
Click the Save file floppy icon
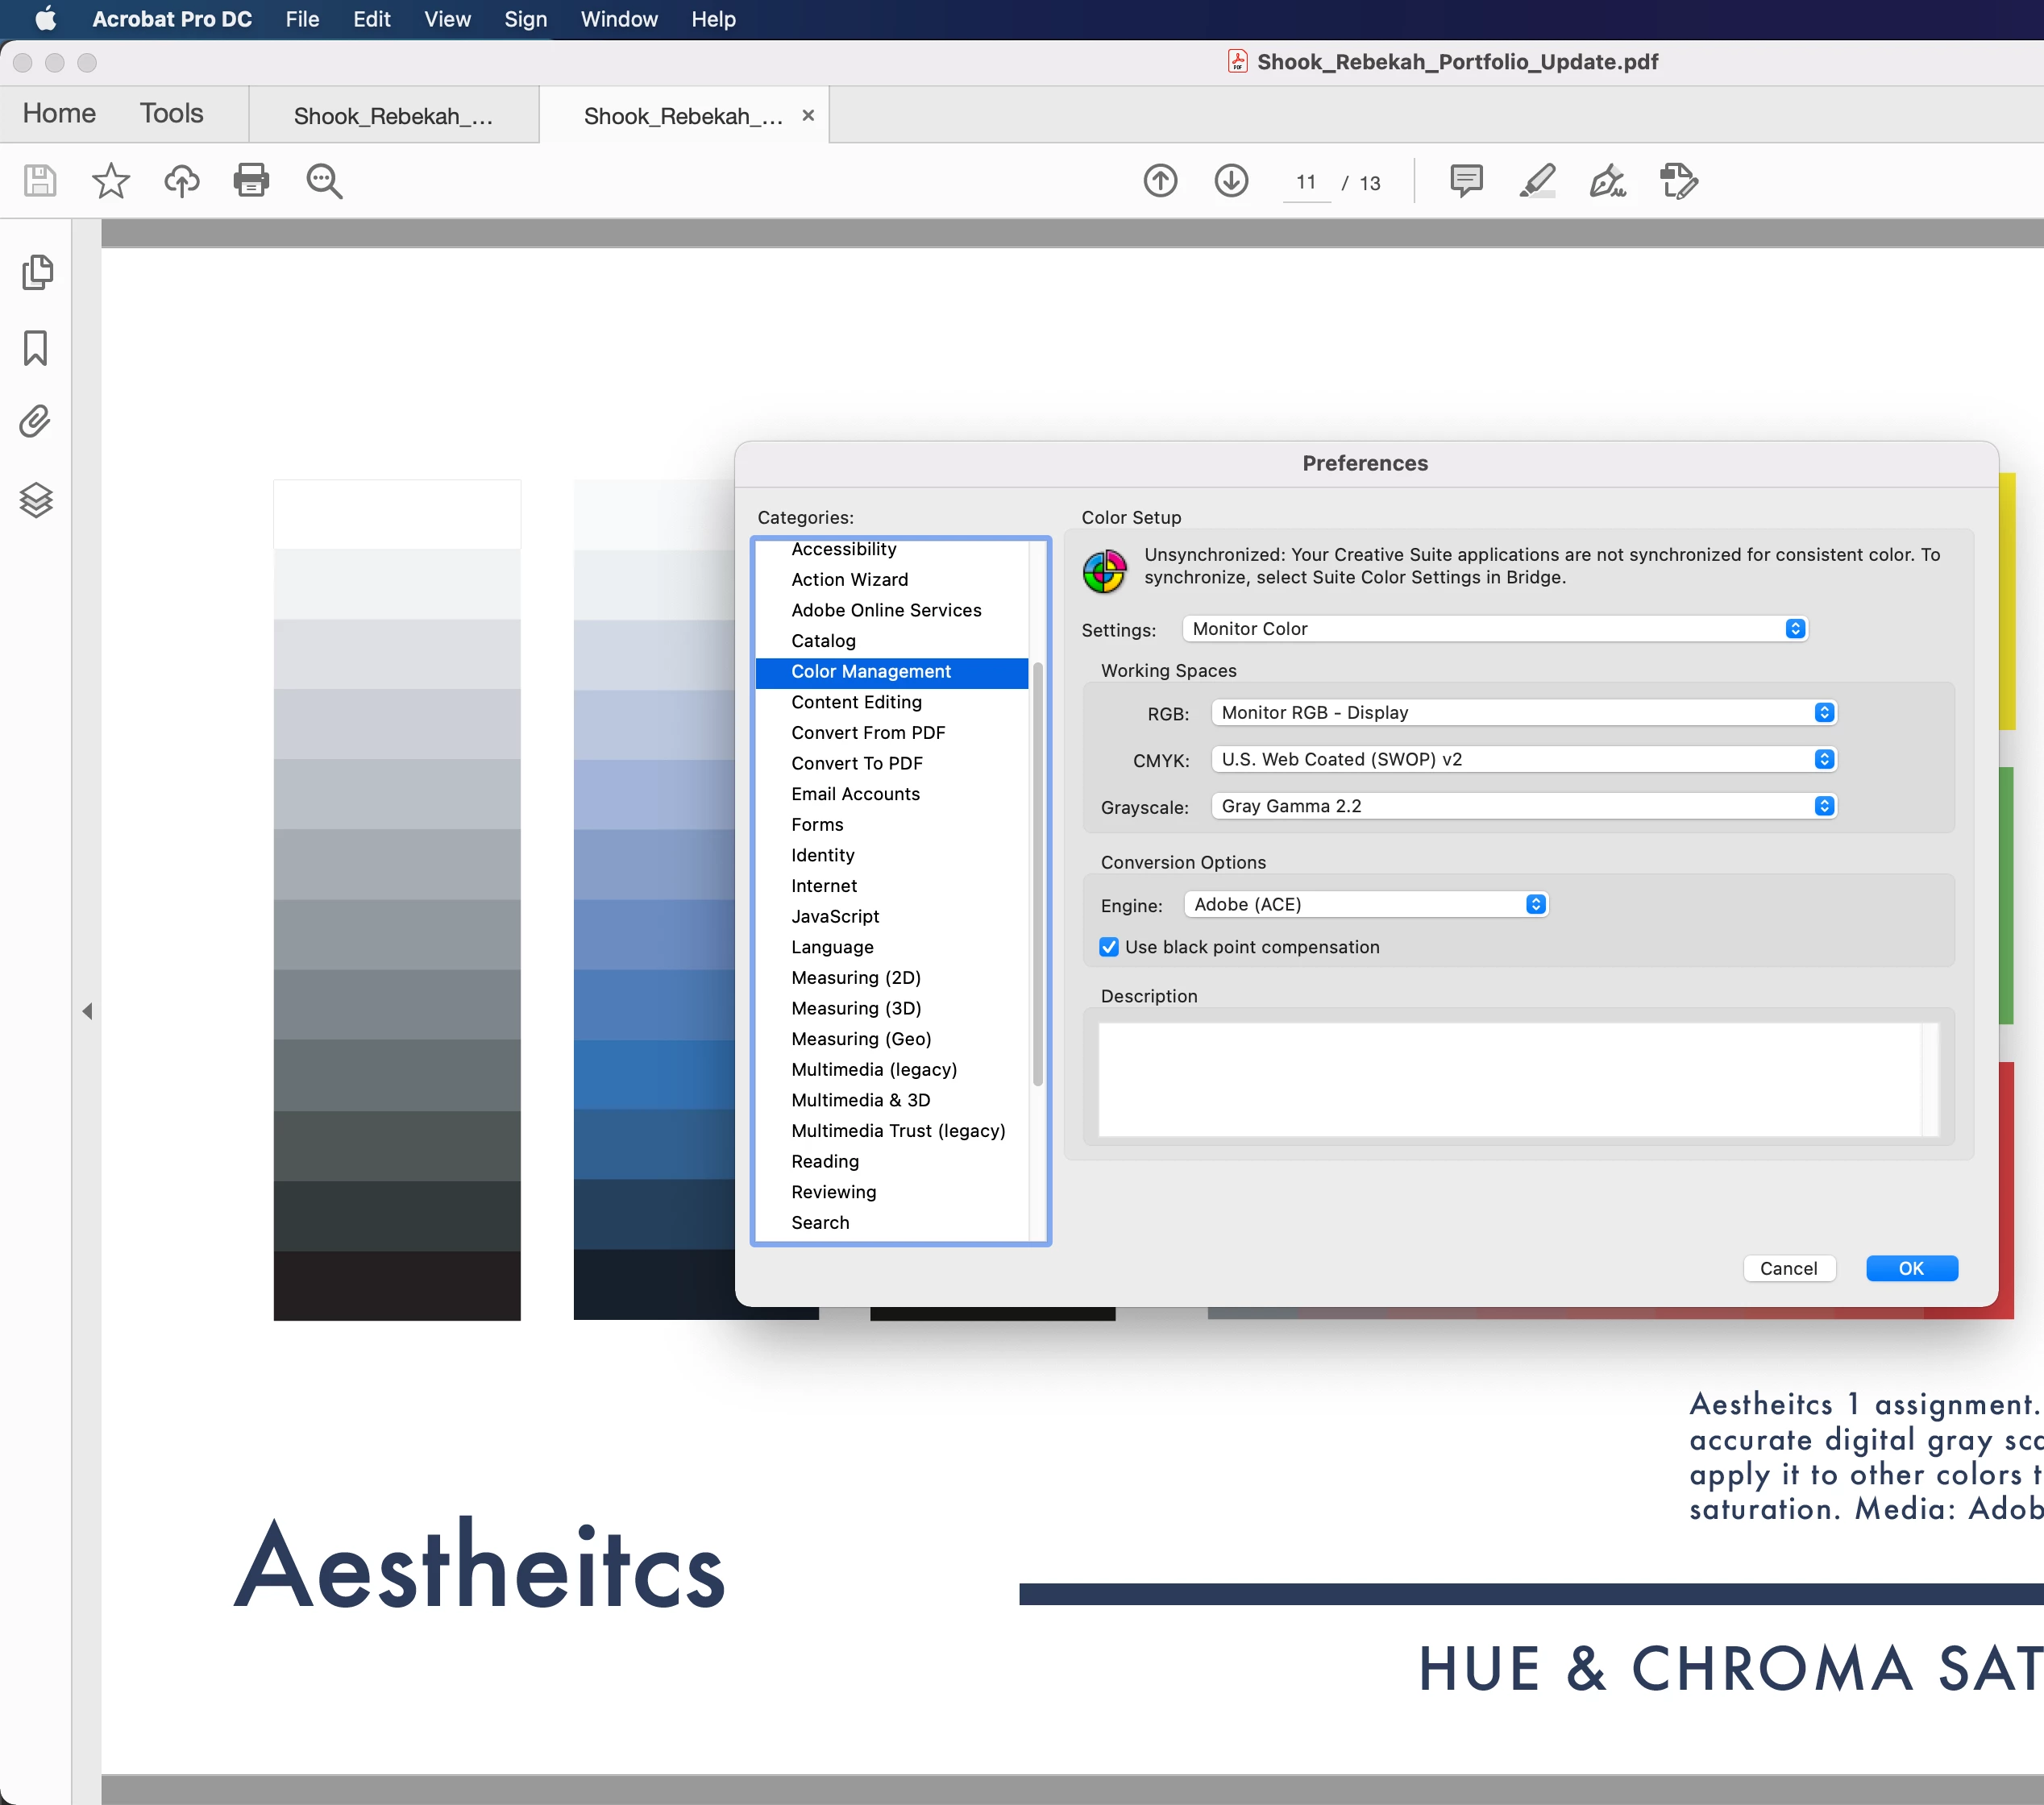click(x=40, y=181)
